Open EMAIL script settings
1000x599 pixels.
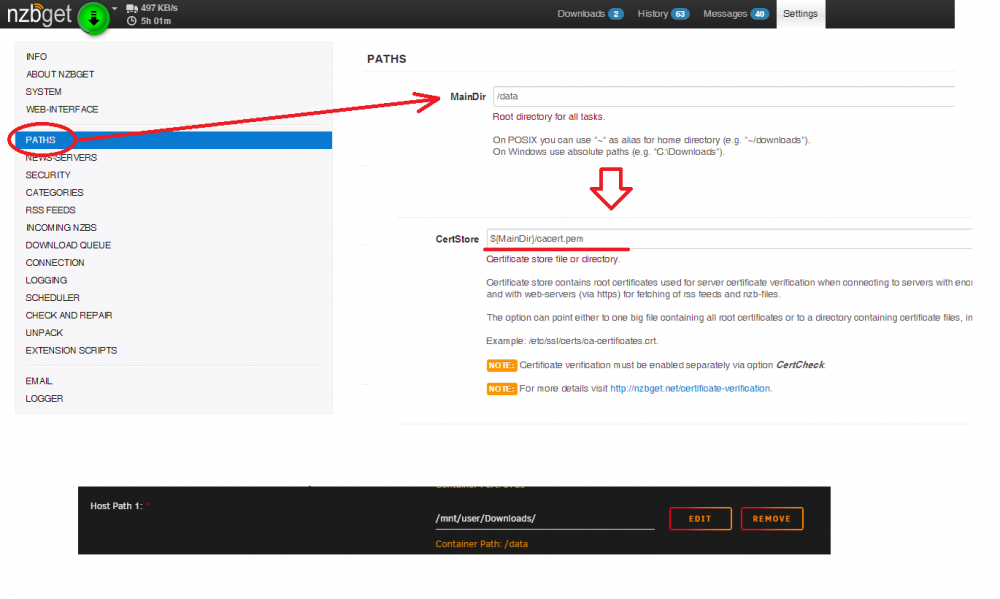39,381
